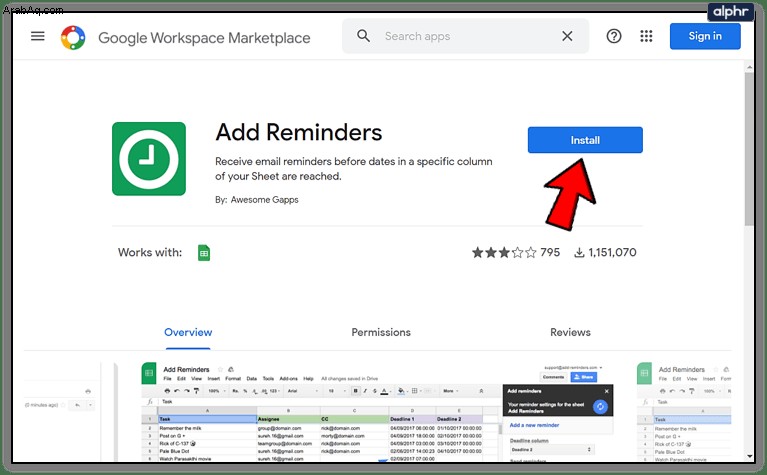Click the scrollbar down arrow

(750, 456)
